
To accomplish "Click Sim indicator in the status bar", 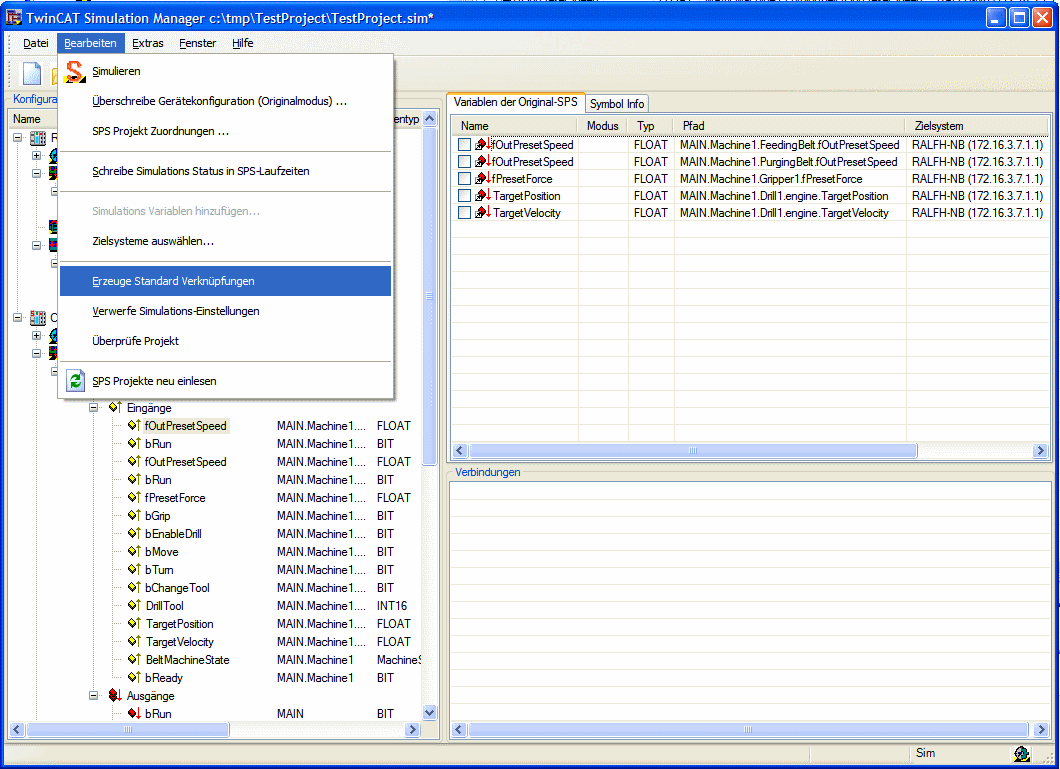I will point(925,753).
